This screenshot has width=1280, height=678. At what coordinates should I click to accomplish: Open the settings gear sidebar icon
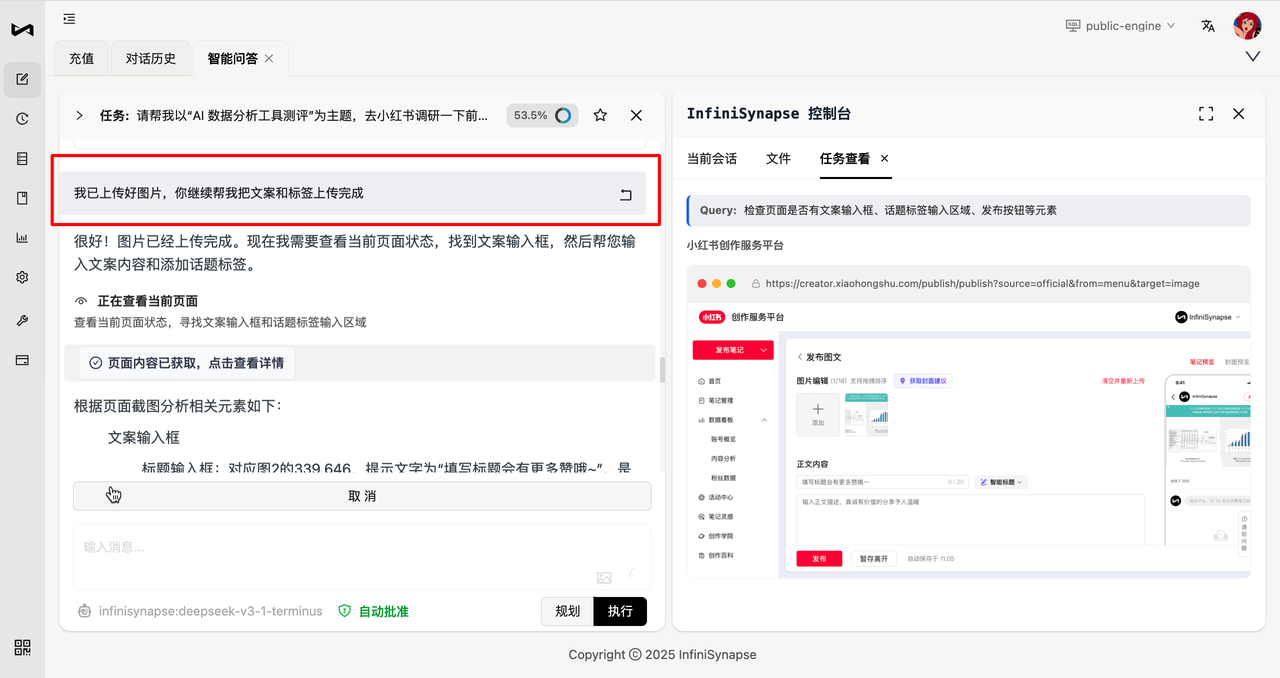coord(22,278)
